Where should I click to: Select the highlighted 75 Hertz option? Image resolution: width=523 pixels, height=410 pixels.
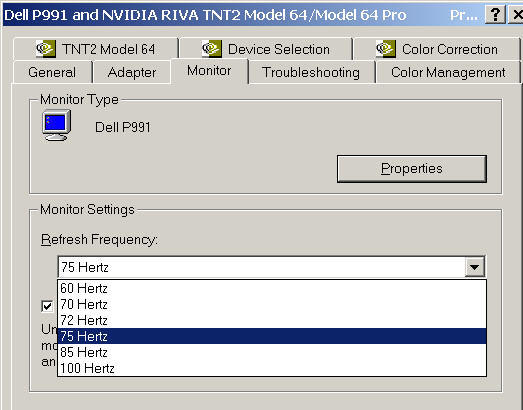pos(272,336)
